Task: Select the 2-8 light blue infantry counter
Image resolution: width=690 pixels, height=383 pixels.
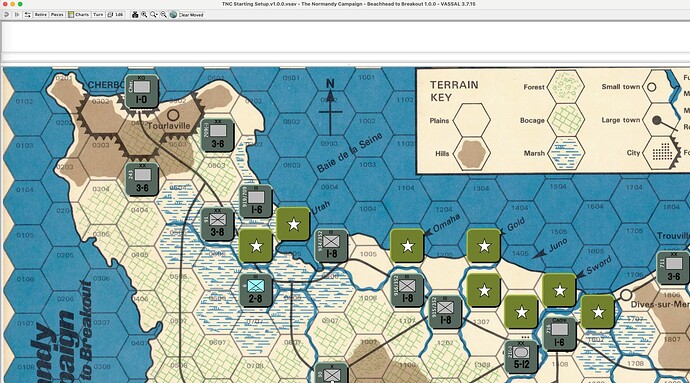Action: 256,291
